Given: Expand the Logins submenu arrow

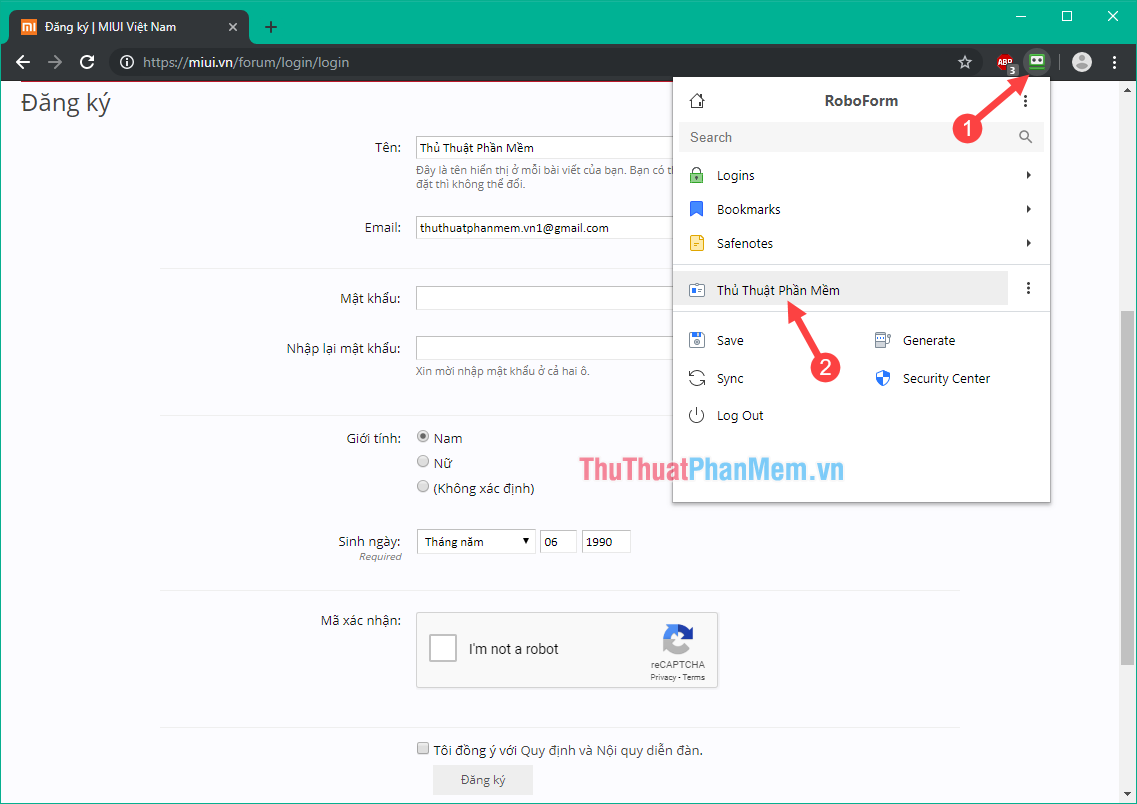Looking at the screenshot, I should tap(1028, 174).
